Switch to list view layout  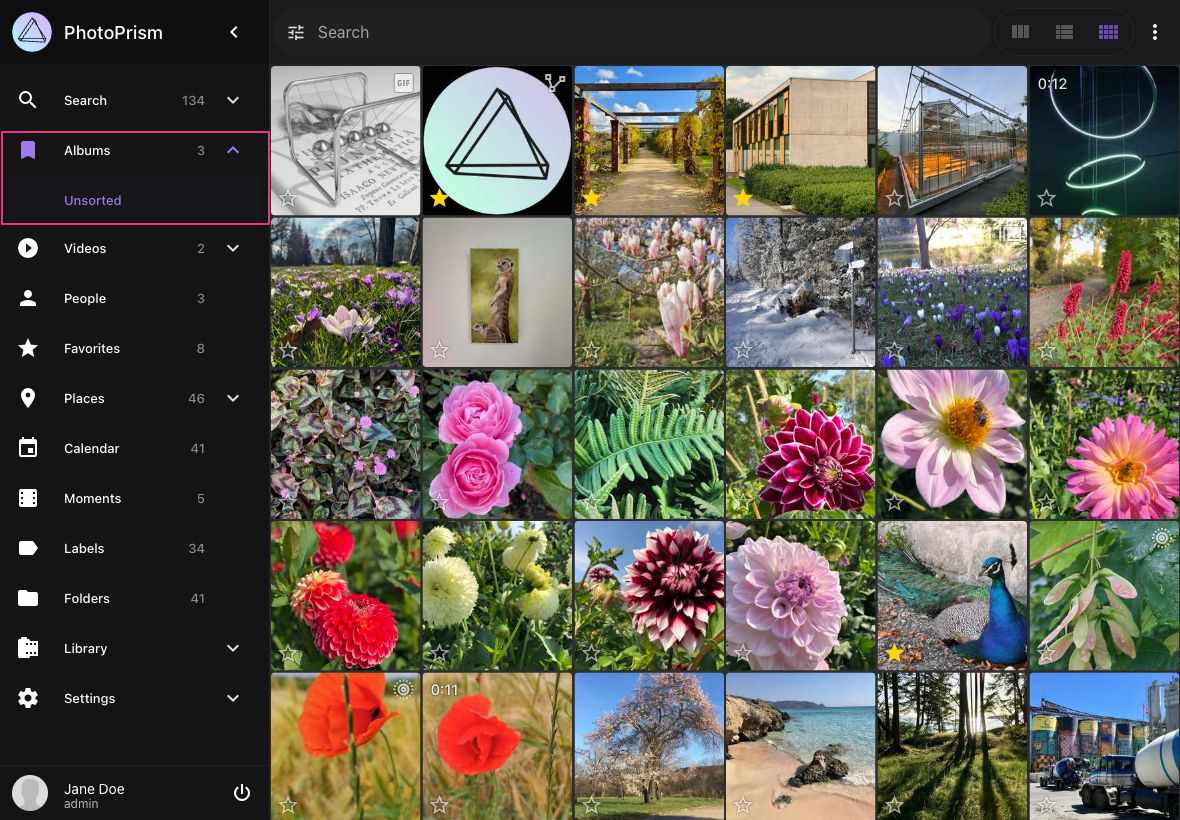[1064, 32]
